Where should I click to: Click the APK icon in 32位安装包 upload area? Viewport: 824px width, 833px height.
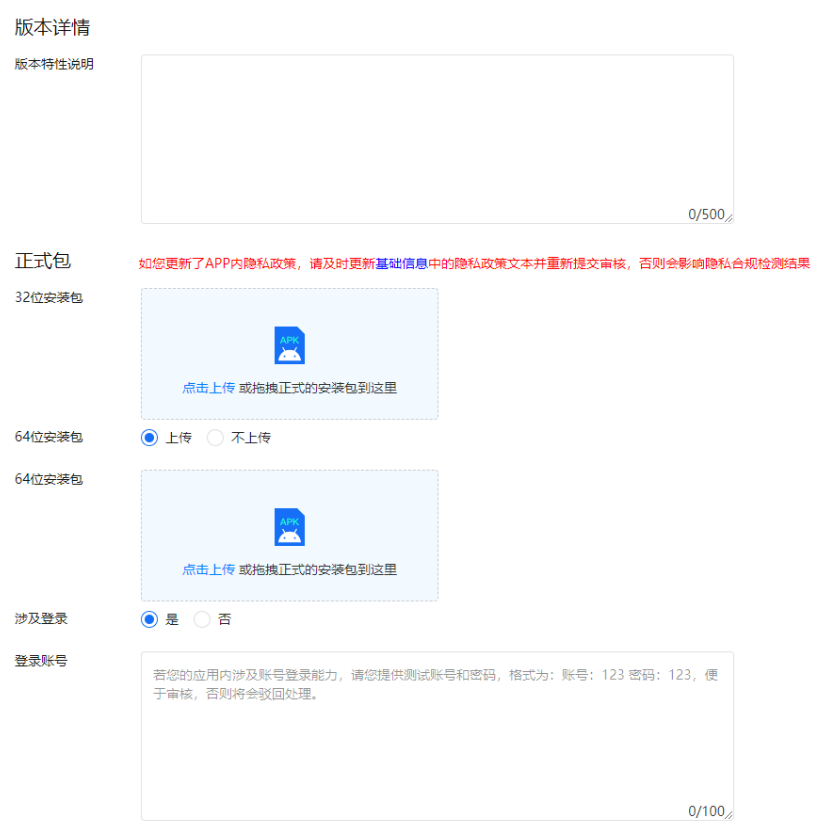point(289,345)
